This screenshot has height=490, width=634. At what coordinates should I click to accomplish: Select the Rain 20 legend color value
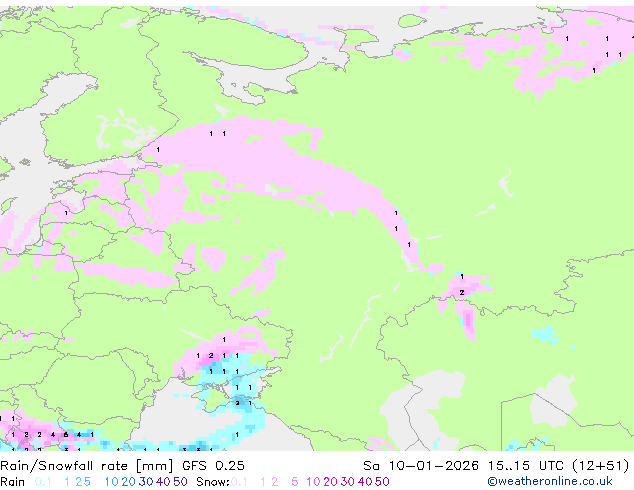128,482
